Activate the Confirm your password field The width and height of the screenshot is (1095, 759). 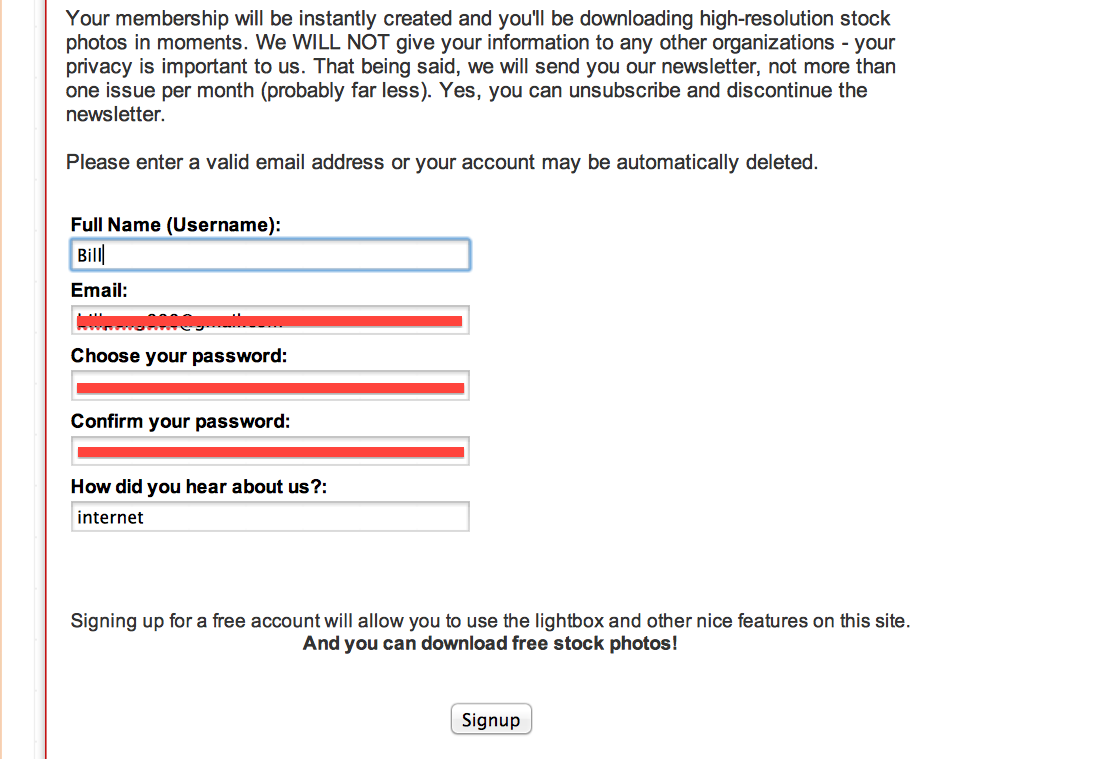click(270, 452)
